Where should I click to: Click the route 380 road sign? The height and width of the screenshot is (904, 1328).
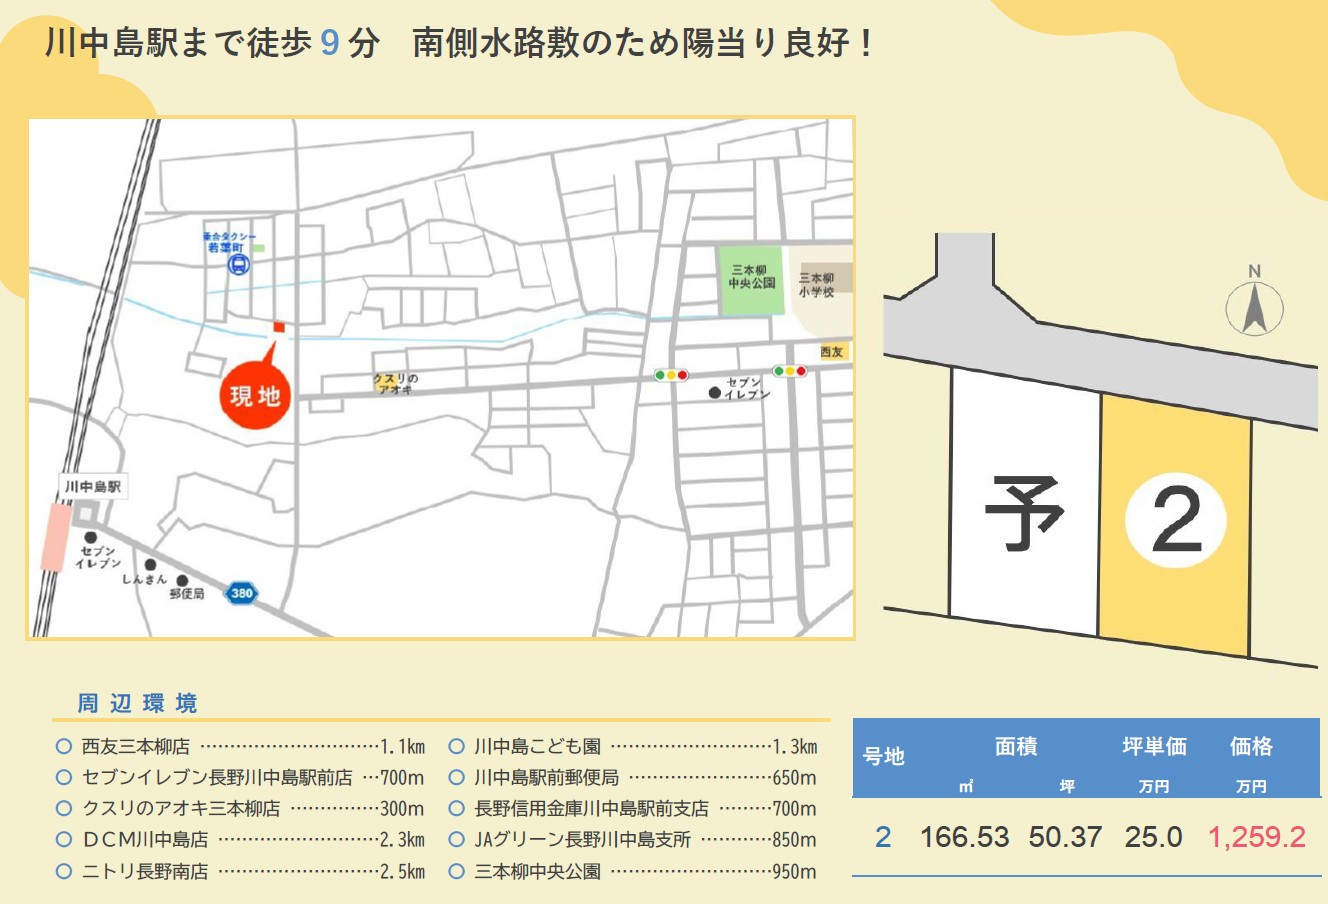tap(241, 593)
